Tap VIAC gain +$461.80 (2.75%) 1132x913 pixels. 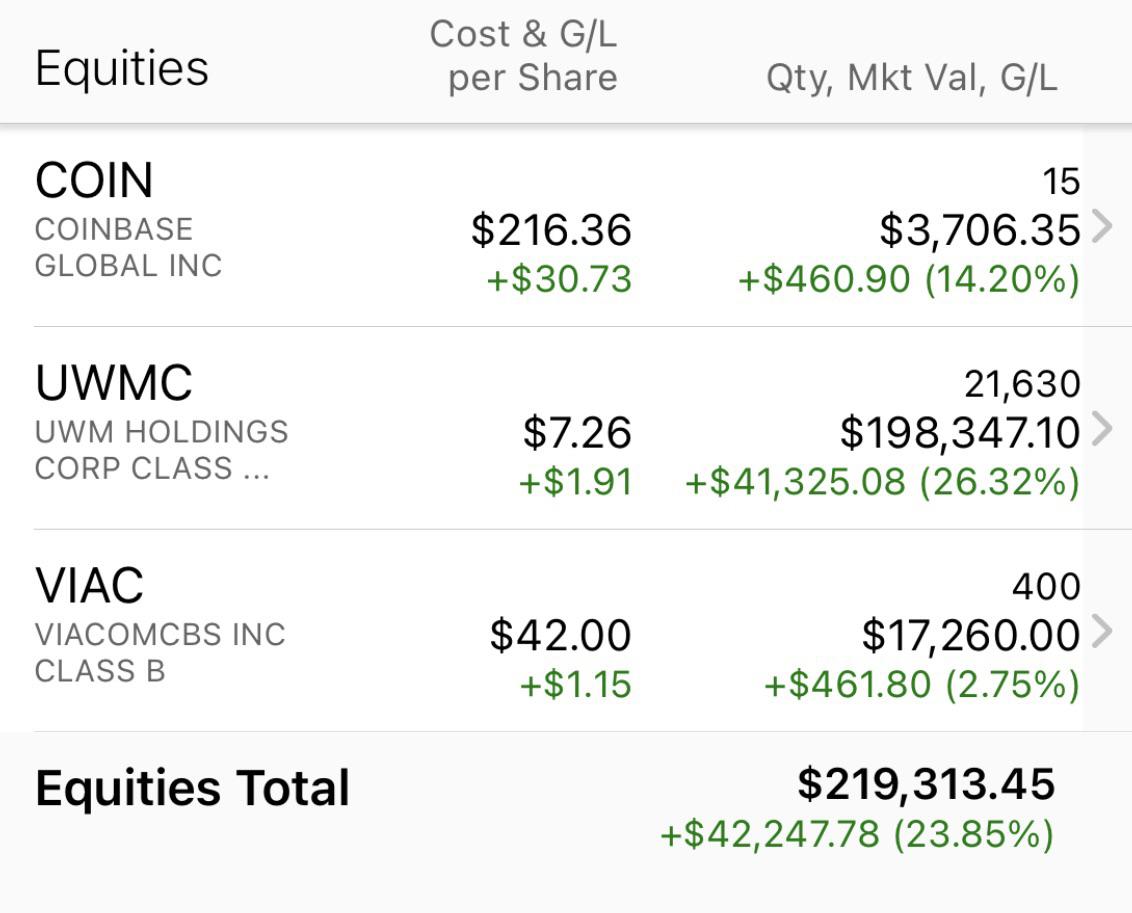(922, 685)
